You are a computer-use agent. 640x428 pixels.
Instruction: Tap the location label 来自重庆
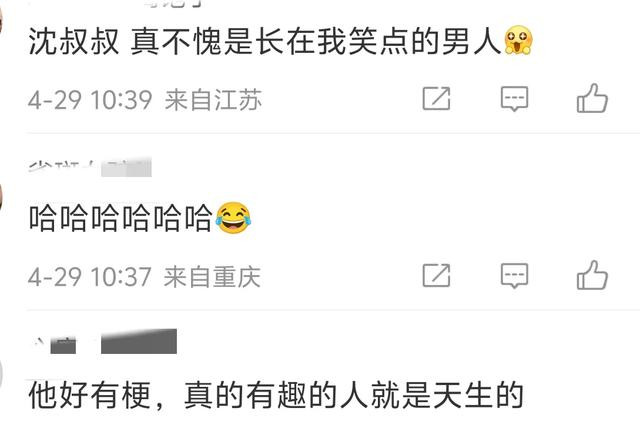(x=212, y=277)
